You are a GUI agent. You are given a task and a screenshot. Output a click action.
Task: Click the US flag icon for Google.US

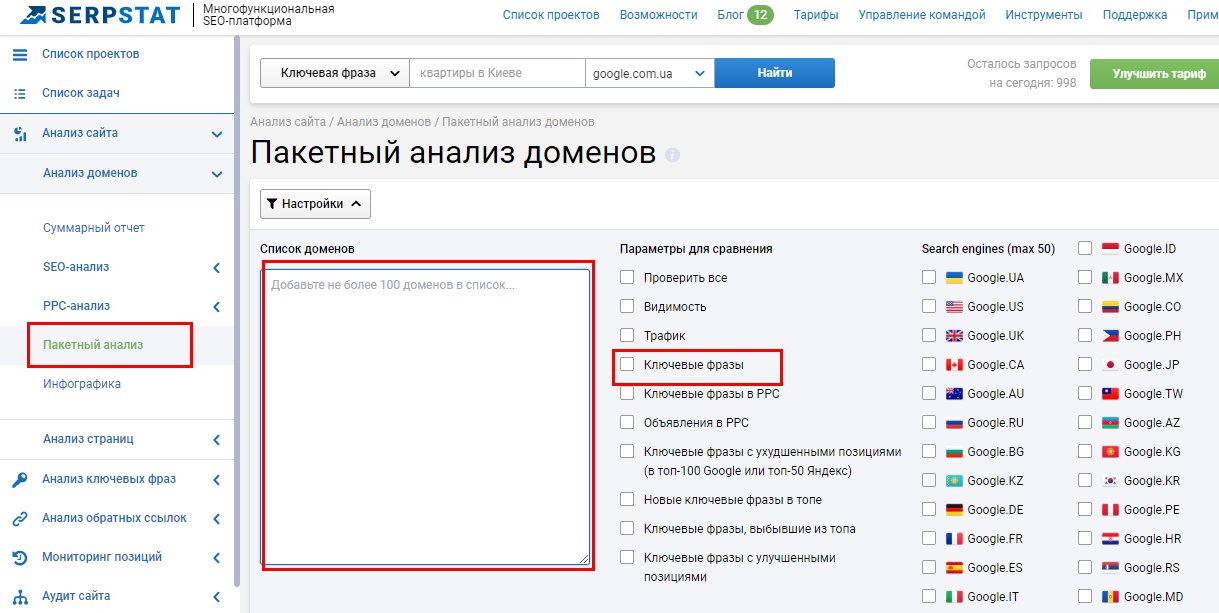(954, 307)
